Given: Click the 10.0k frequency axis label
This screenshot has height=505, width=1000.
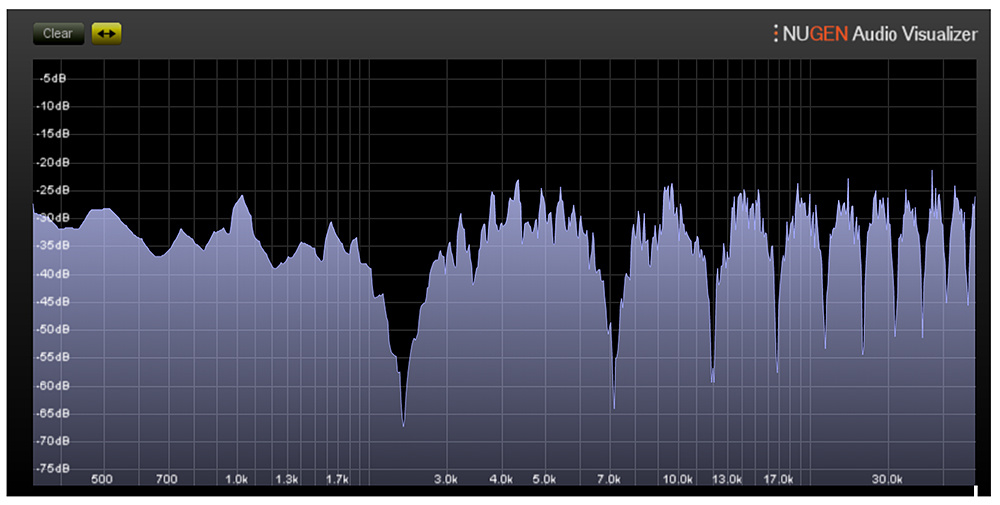Looking at the screenshot, I should point(678,480).
